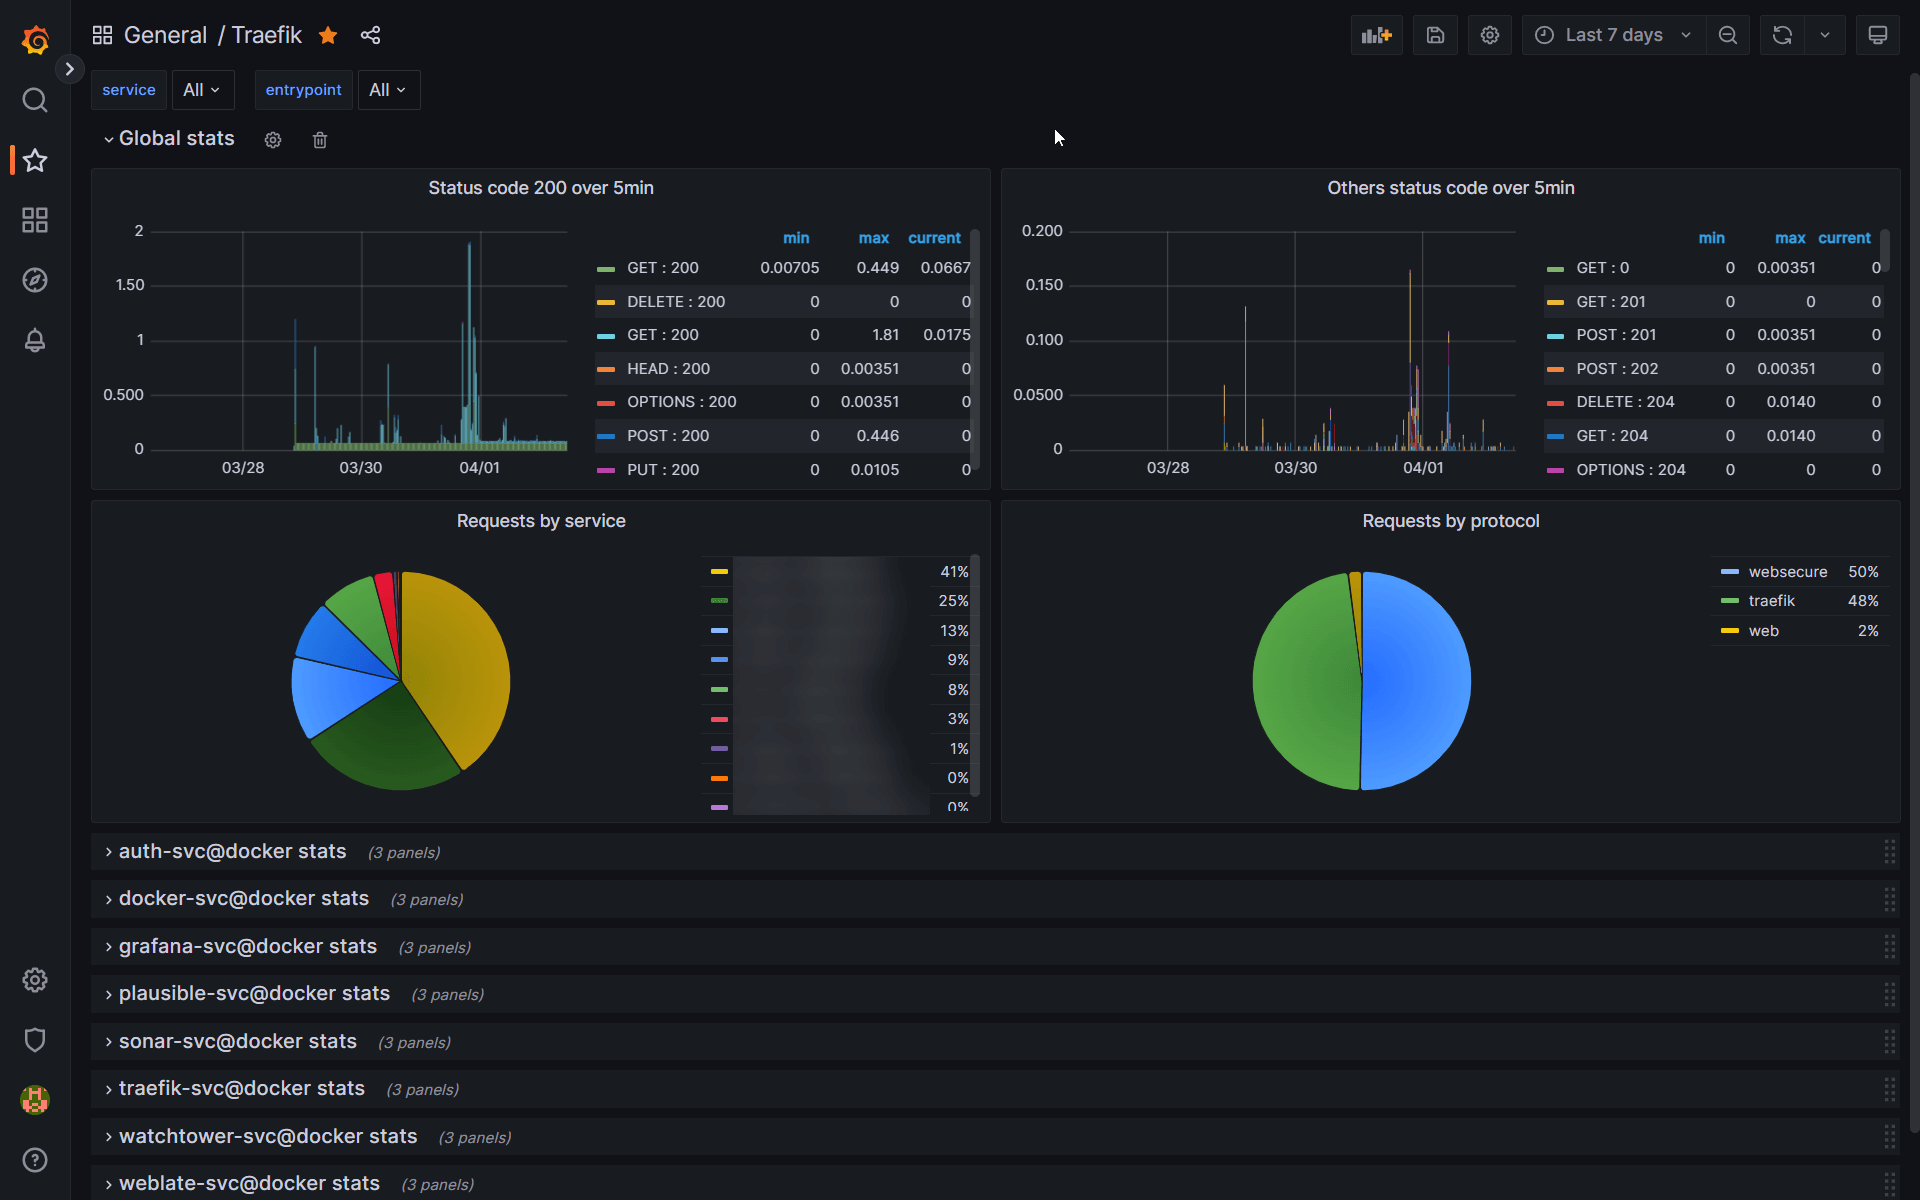Open the service All dropdown

pyautogui.click(x=201, y=89)
